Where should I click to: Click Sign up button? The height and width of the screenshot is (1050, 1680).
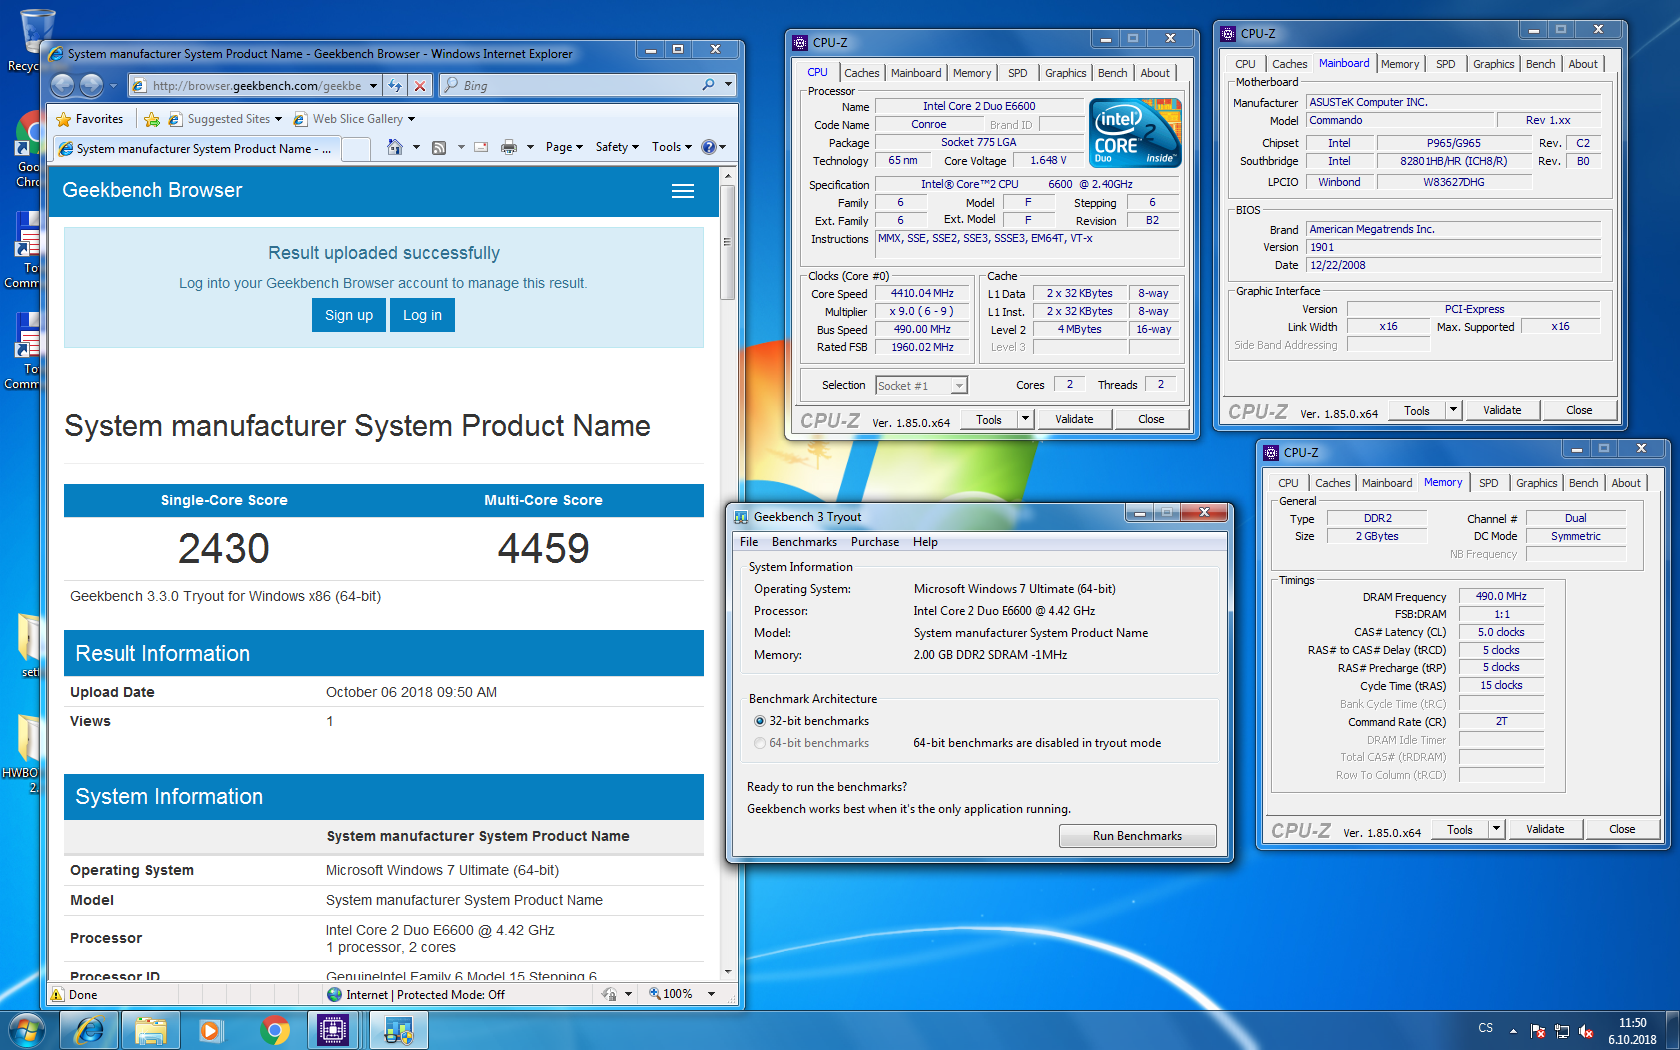[x=349, y=315]
